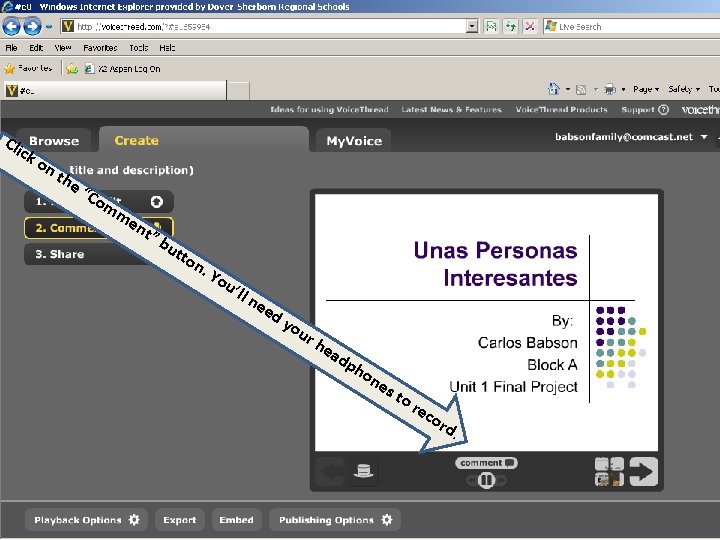This screenshot has height=540, width=720.
Task: Expand the Home button dropdown arrow
Action: tap(568, 89)
